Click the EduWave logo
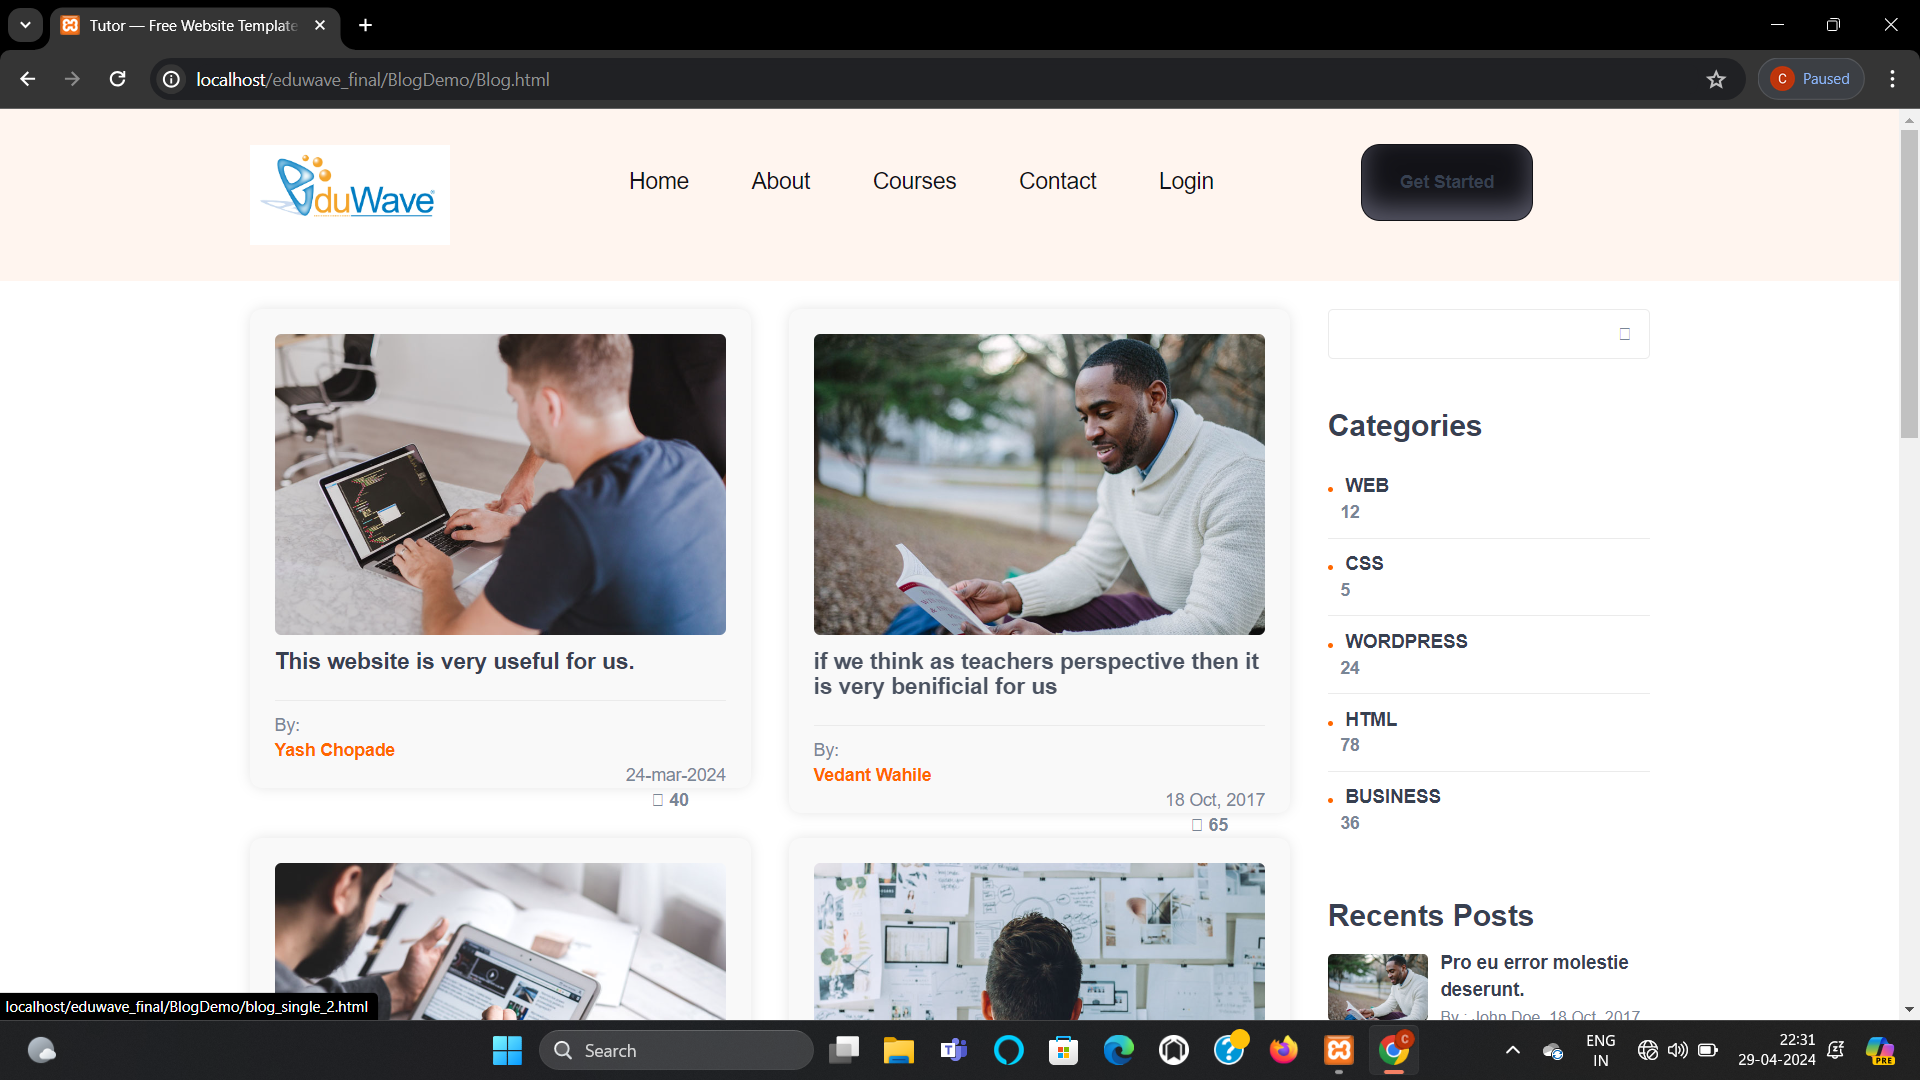This screenshot has height=1080, width=1920. point(349,194)
